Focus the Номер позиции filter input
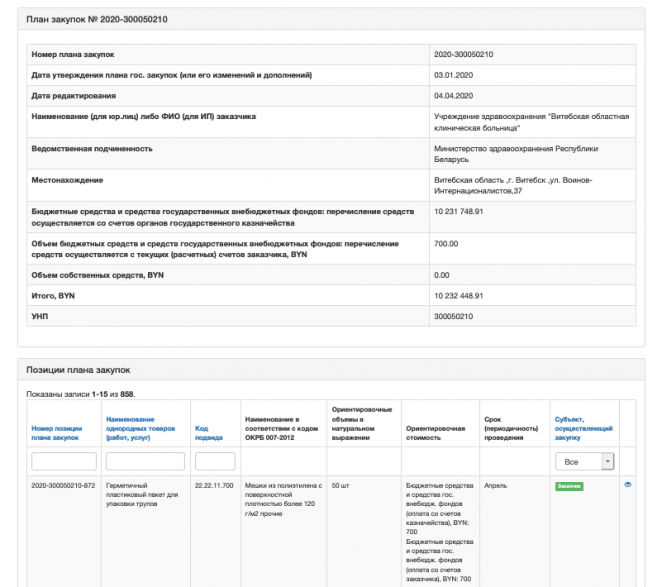662x587 pixels. (64, 461)
